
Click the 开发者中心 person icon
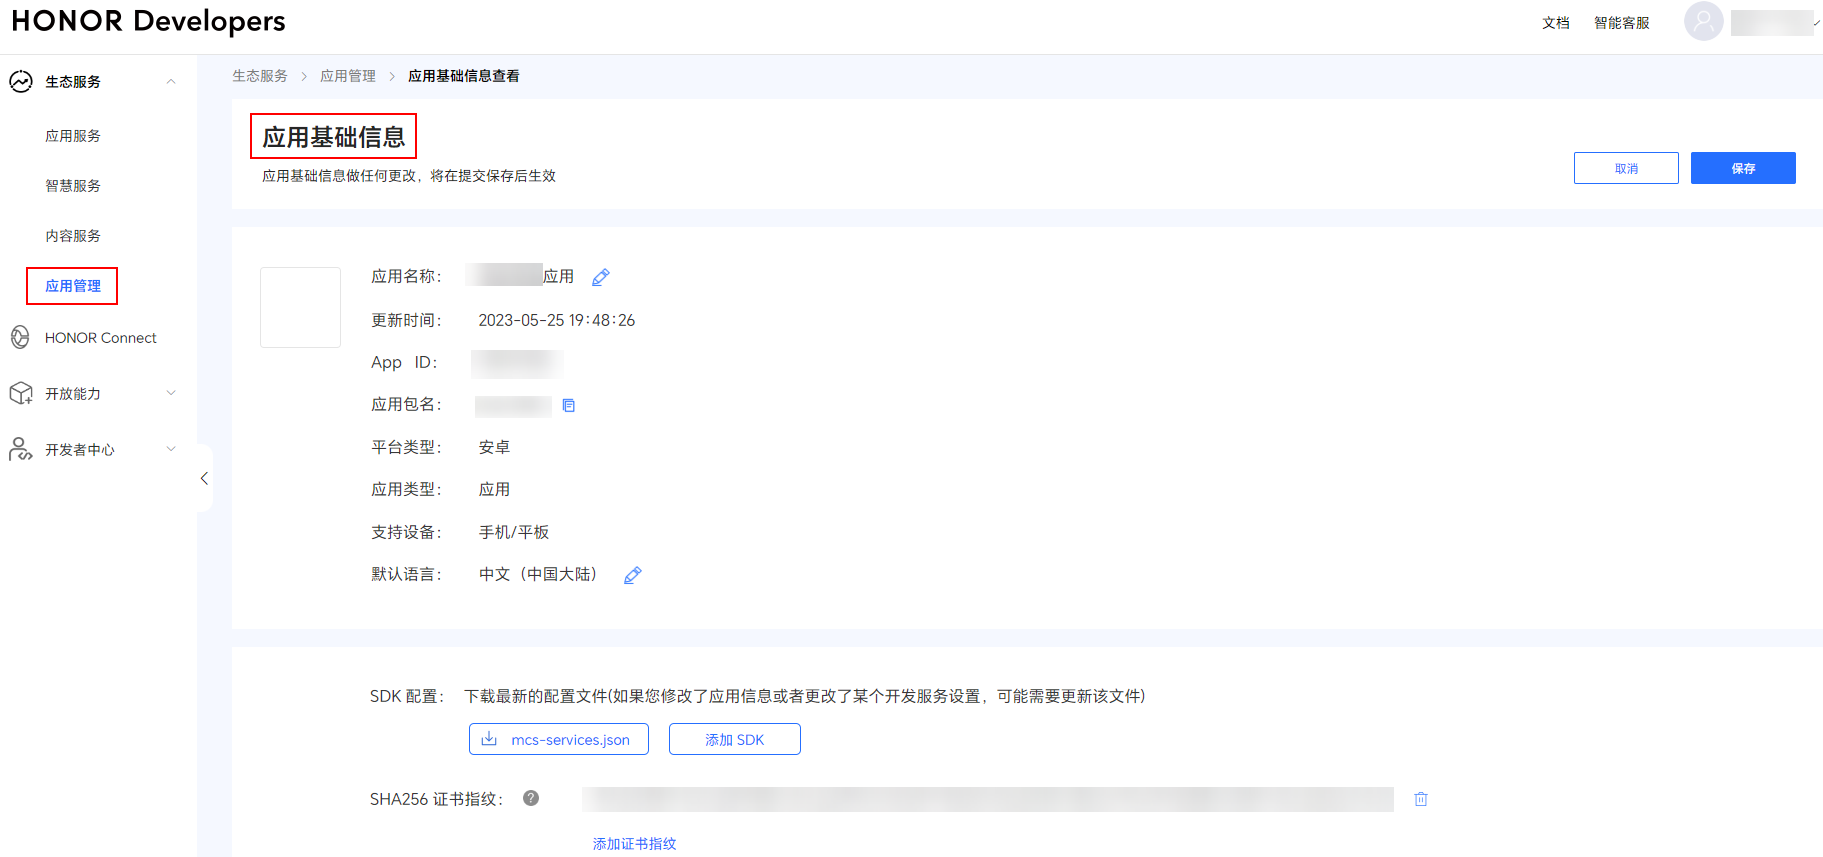[x=21, y=449]
